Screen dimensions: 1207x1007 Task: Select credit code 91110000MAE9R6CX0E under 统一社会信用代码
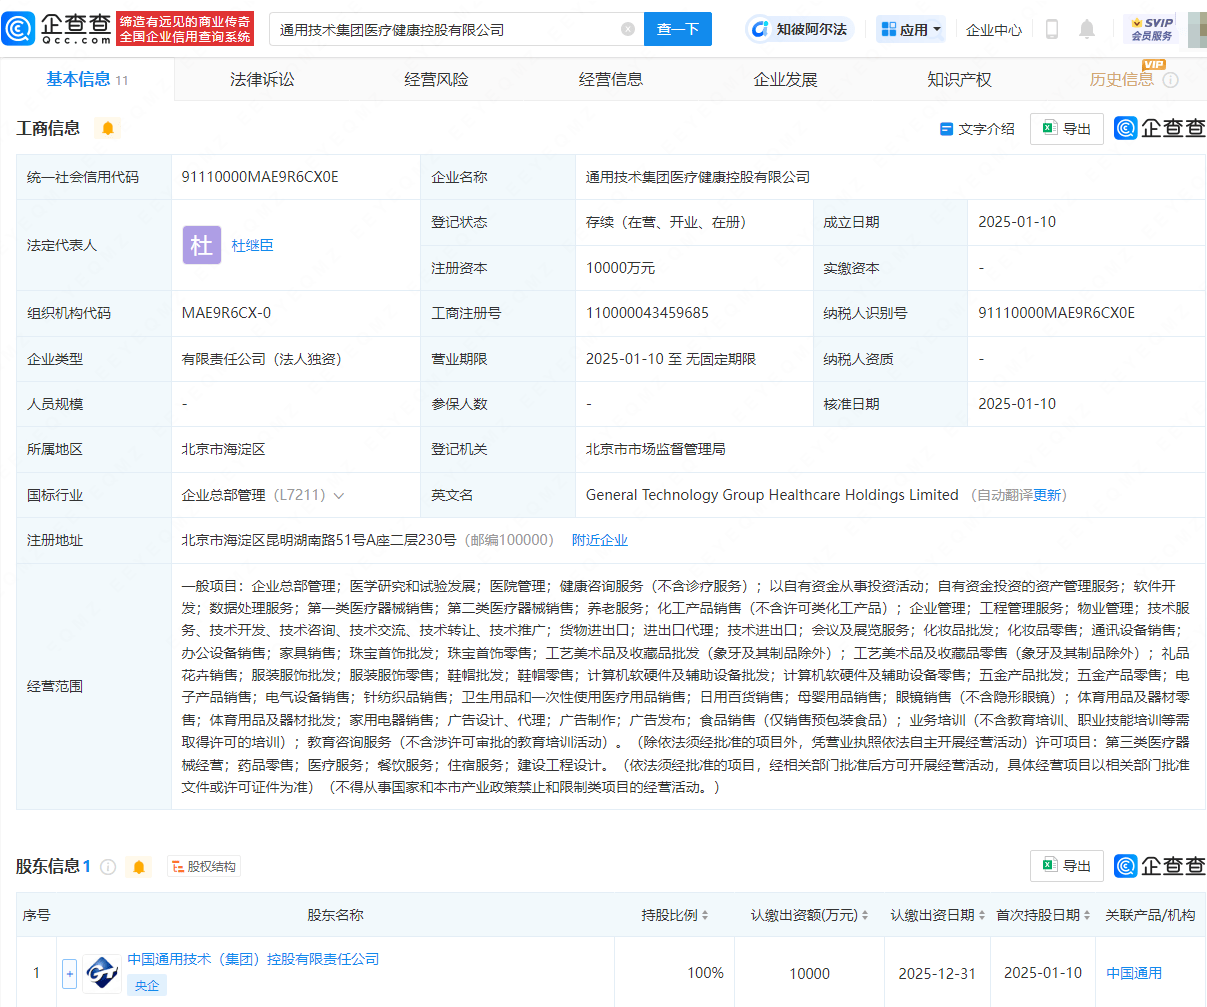[x=260, y=177]
